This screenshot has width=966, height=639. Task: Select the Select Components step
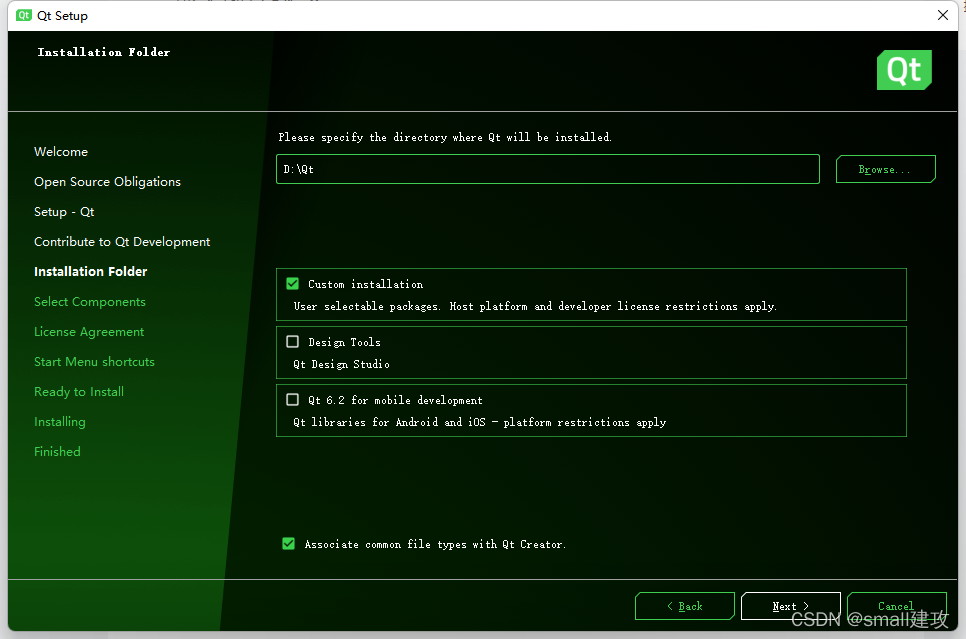coord(90,301)
